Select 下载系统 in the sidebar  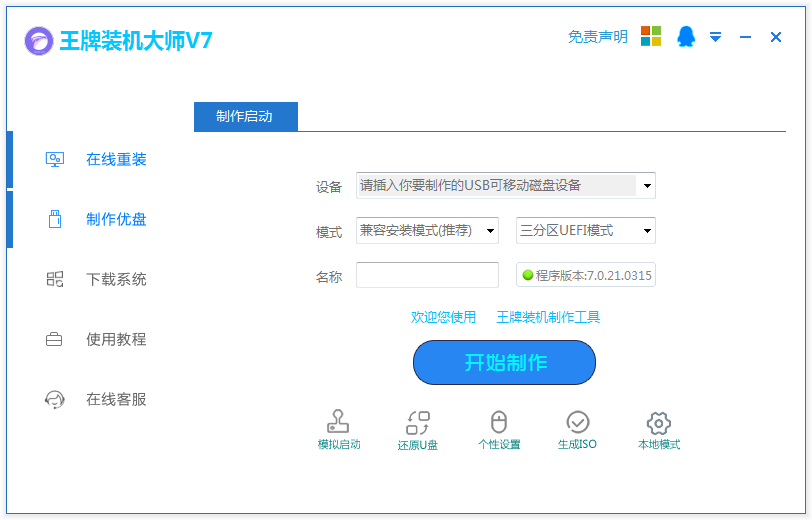coord(116,279)
